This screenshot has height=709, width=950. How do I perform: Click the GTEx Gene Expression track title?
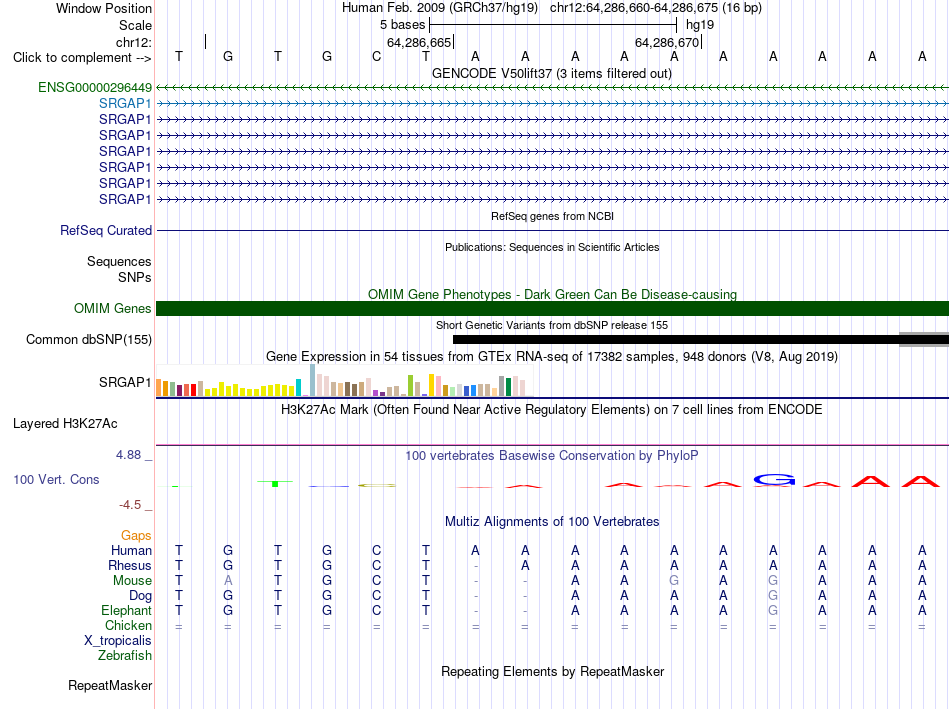552,356
